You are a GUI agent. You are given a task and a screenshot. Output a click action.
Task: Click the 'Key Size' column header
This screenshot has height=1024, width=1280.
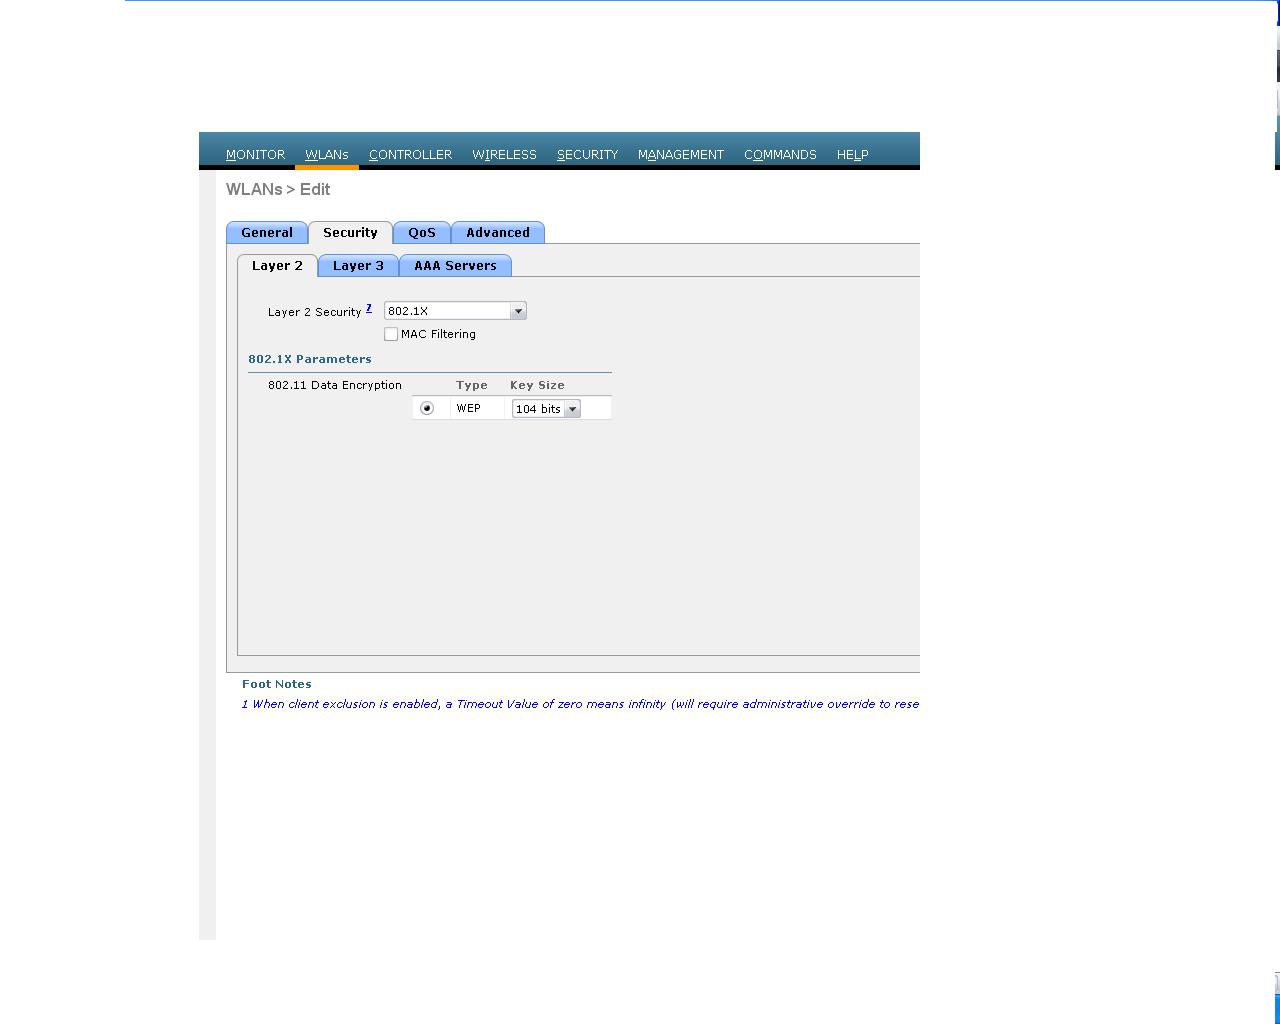(537, 385)
